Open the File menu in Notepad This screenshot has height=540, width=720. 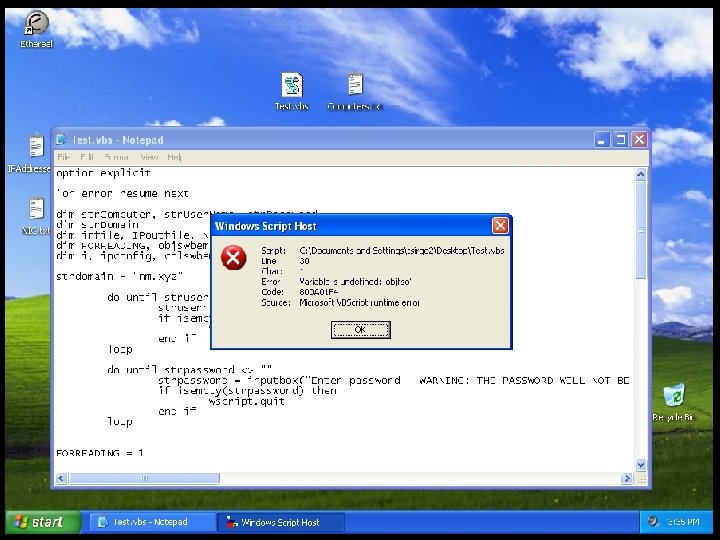[63, 158]
